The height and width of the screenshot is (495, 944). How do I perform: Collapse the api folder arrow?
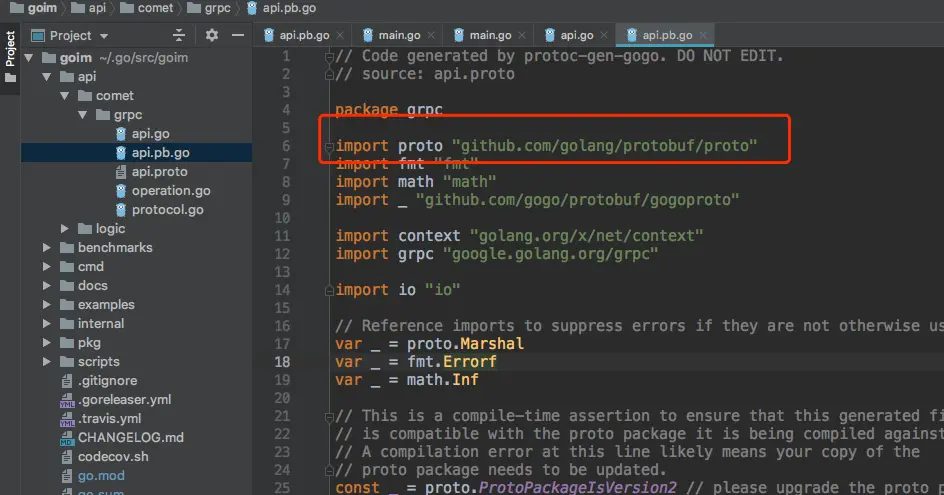point(46,77)
